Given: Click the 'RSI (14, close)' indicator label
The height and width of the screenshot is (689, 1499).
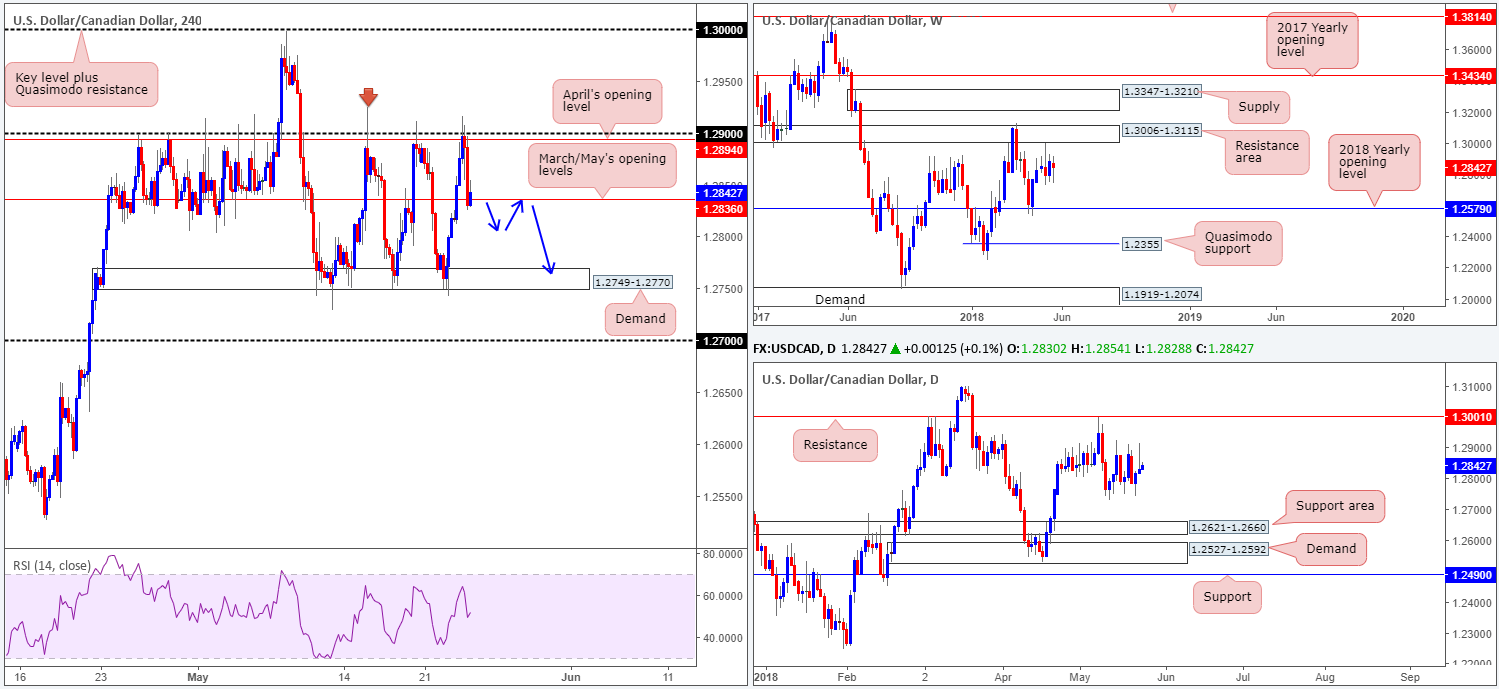Looking at the screenshot, I should [x=51, y=565].
